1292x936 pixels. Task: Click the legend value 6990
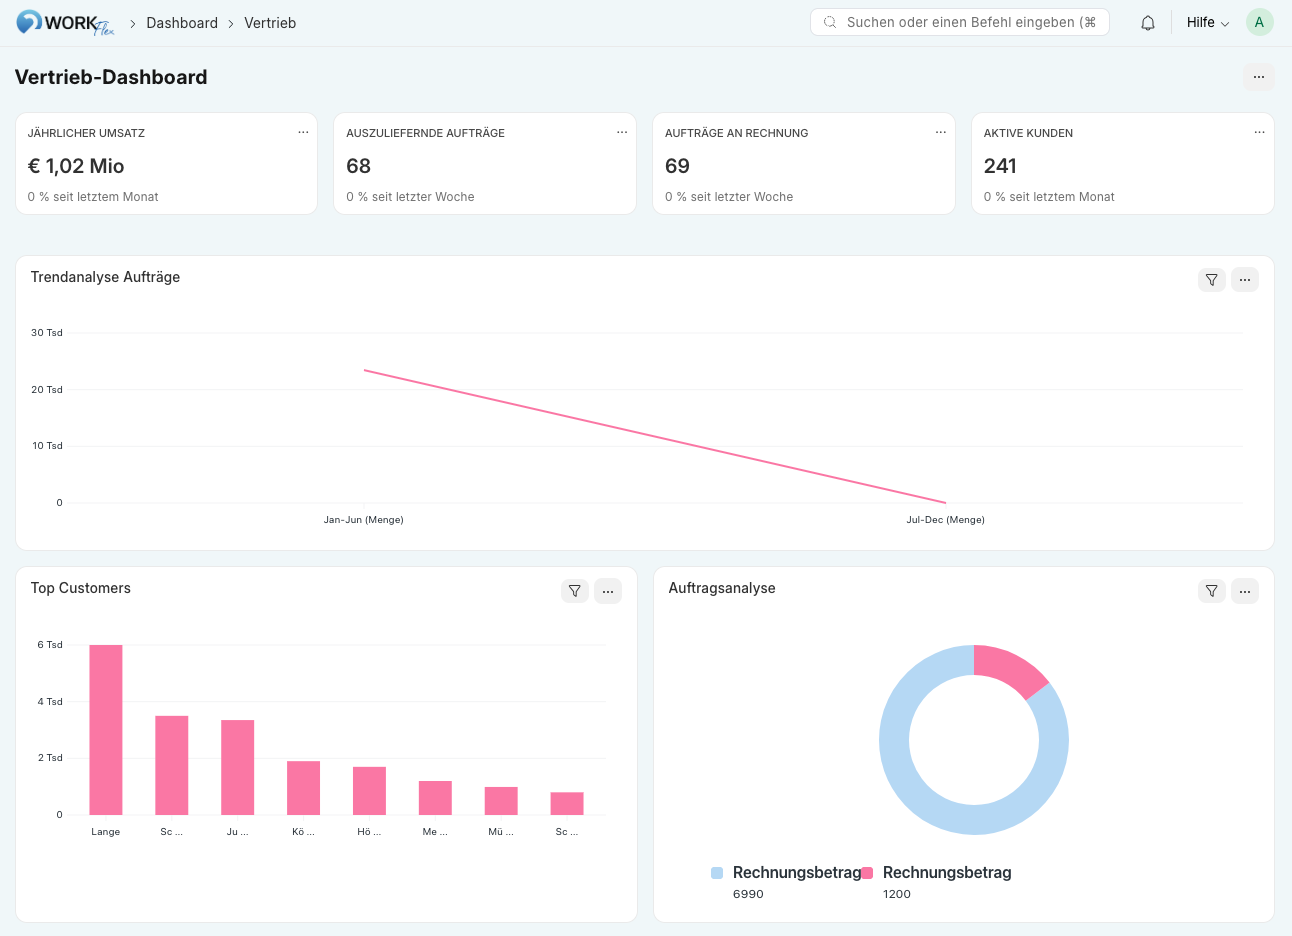pyautogui.click(x=748, y=894)
